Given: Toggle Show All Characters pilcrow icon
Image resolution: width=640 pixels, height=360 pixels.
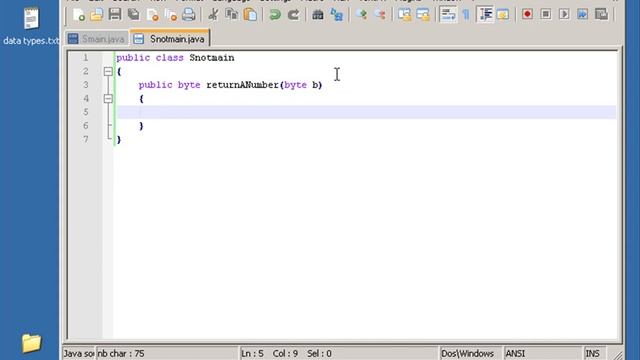Looking at the screenshot, I should [x=466, y=15].
